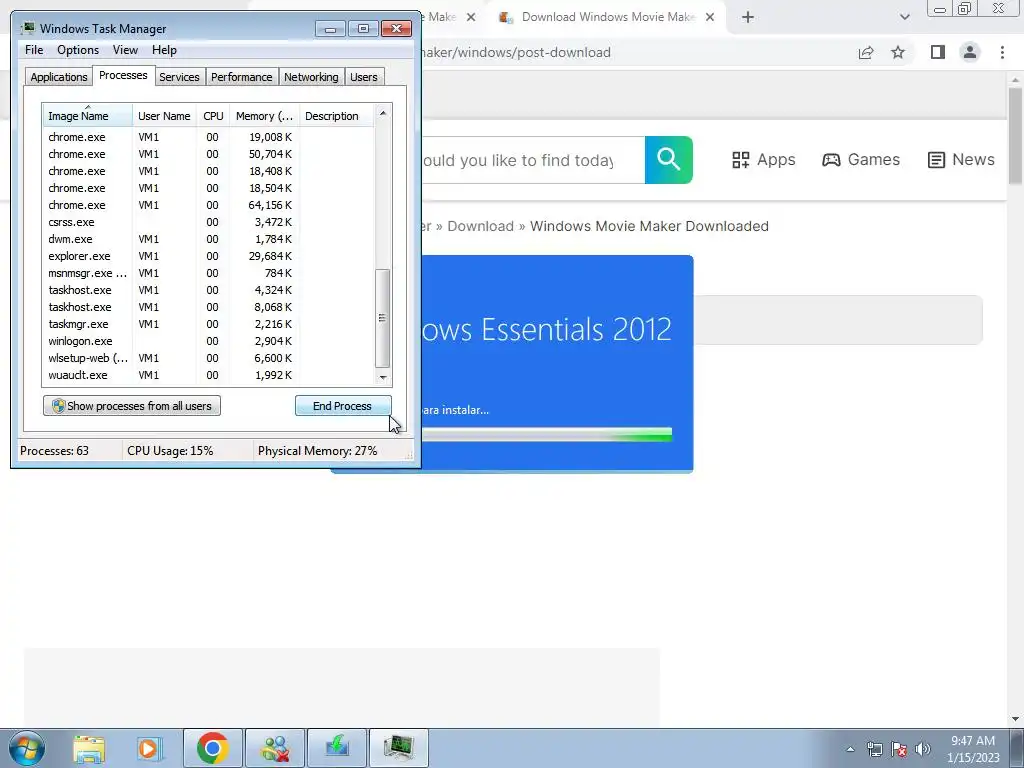Click the Task Manager taskbar icon
This screenshot has width=1024, height=768.
pos(399,748)
